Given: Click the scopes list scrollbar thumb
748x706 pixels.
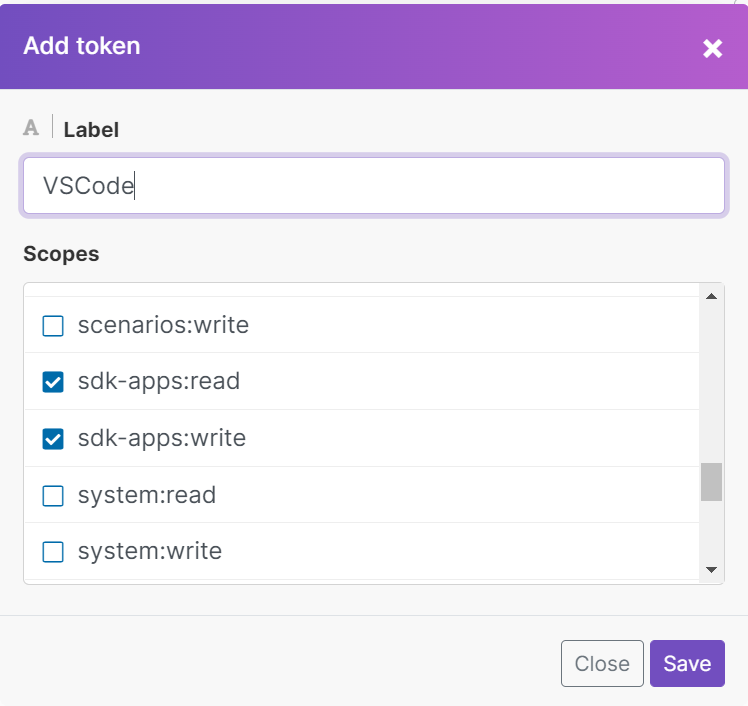Looking at the screenshot, I should pos(711,482).
